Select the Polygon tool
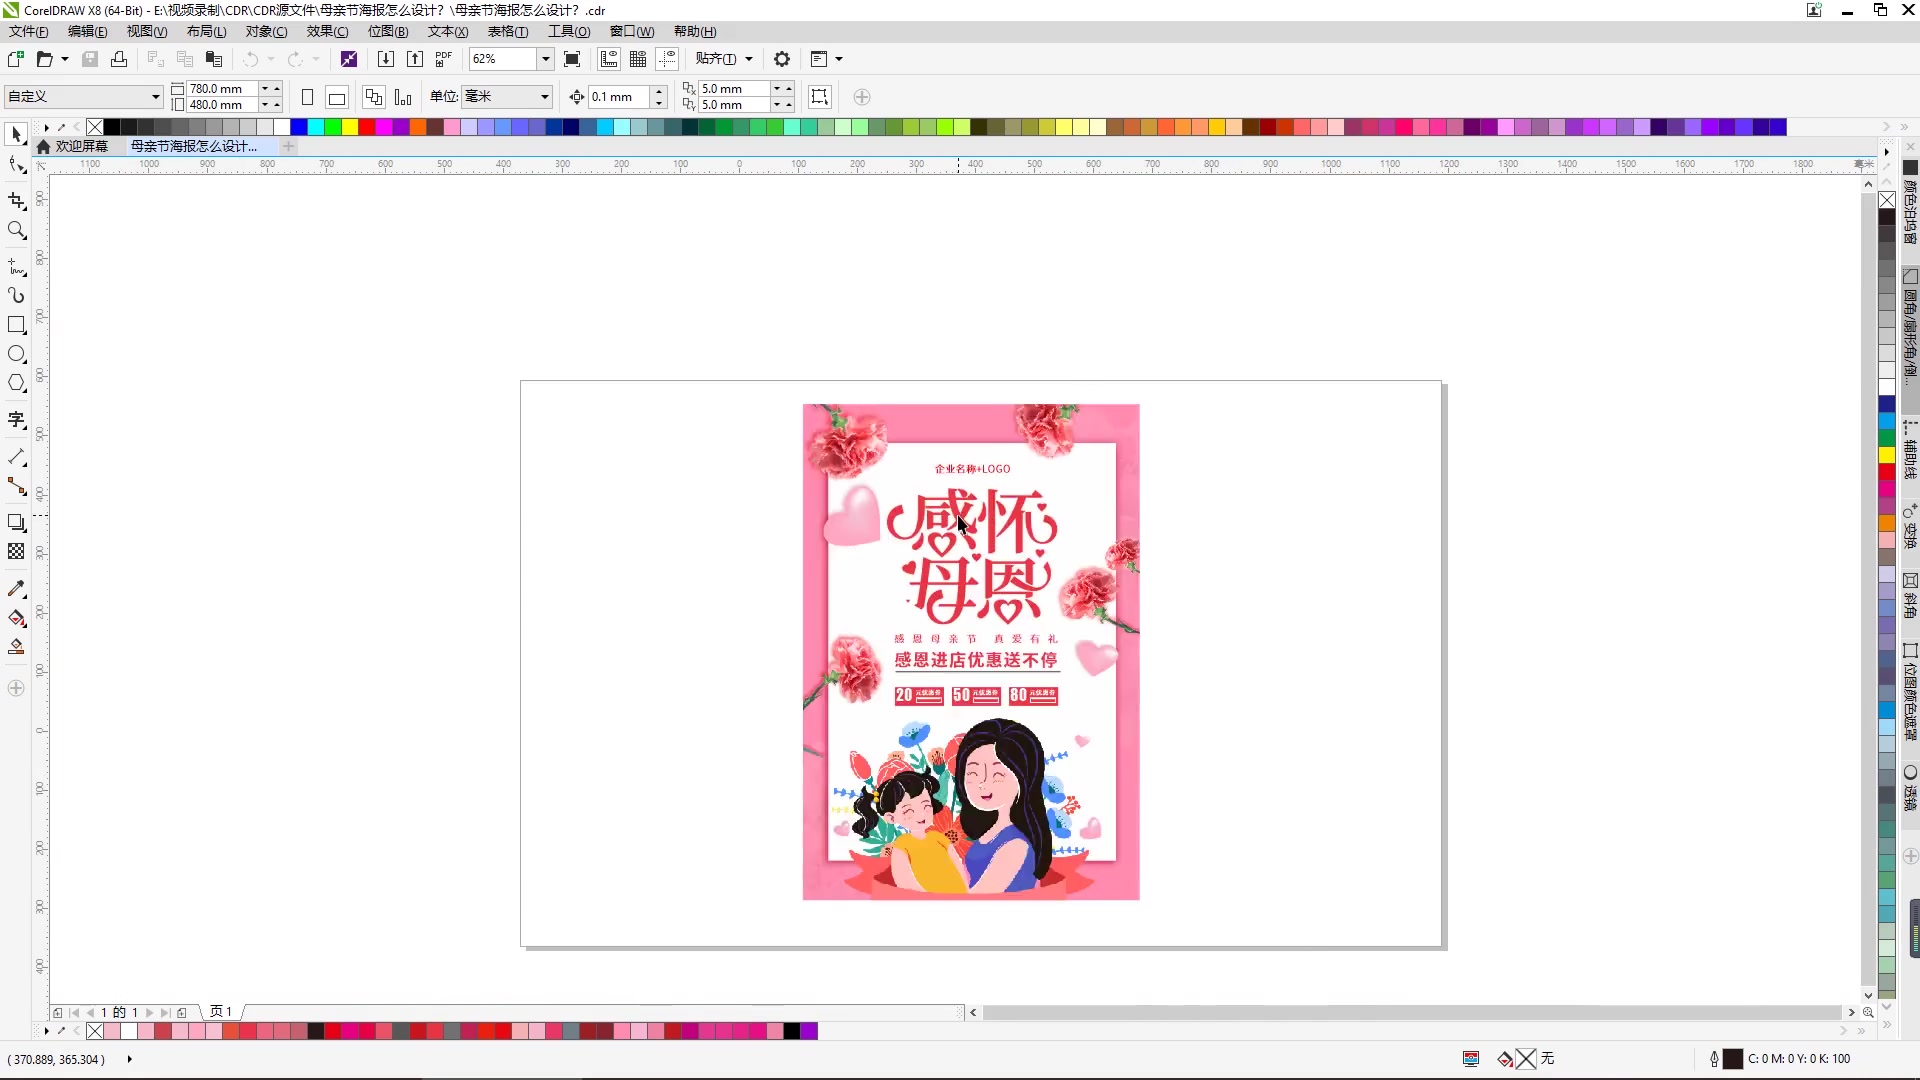Viewport: 1920px width, 1080px height. pyautogui.click(x=16, y=383)
